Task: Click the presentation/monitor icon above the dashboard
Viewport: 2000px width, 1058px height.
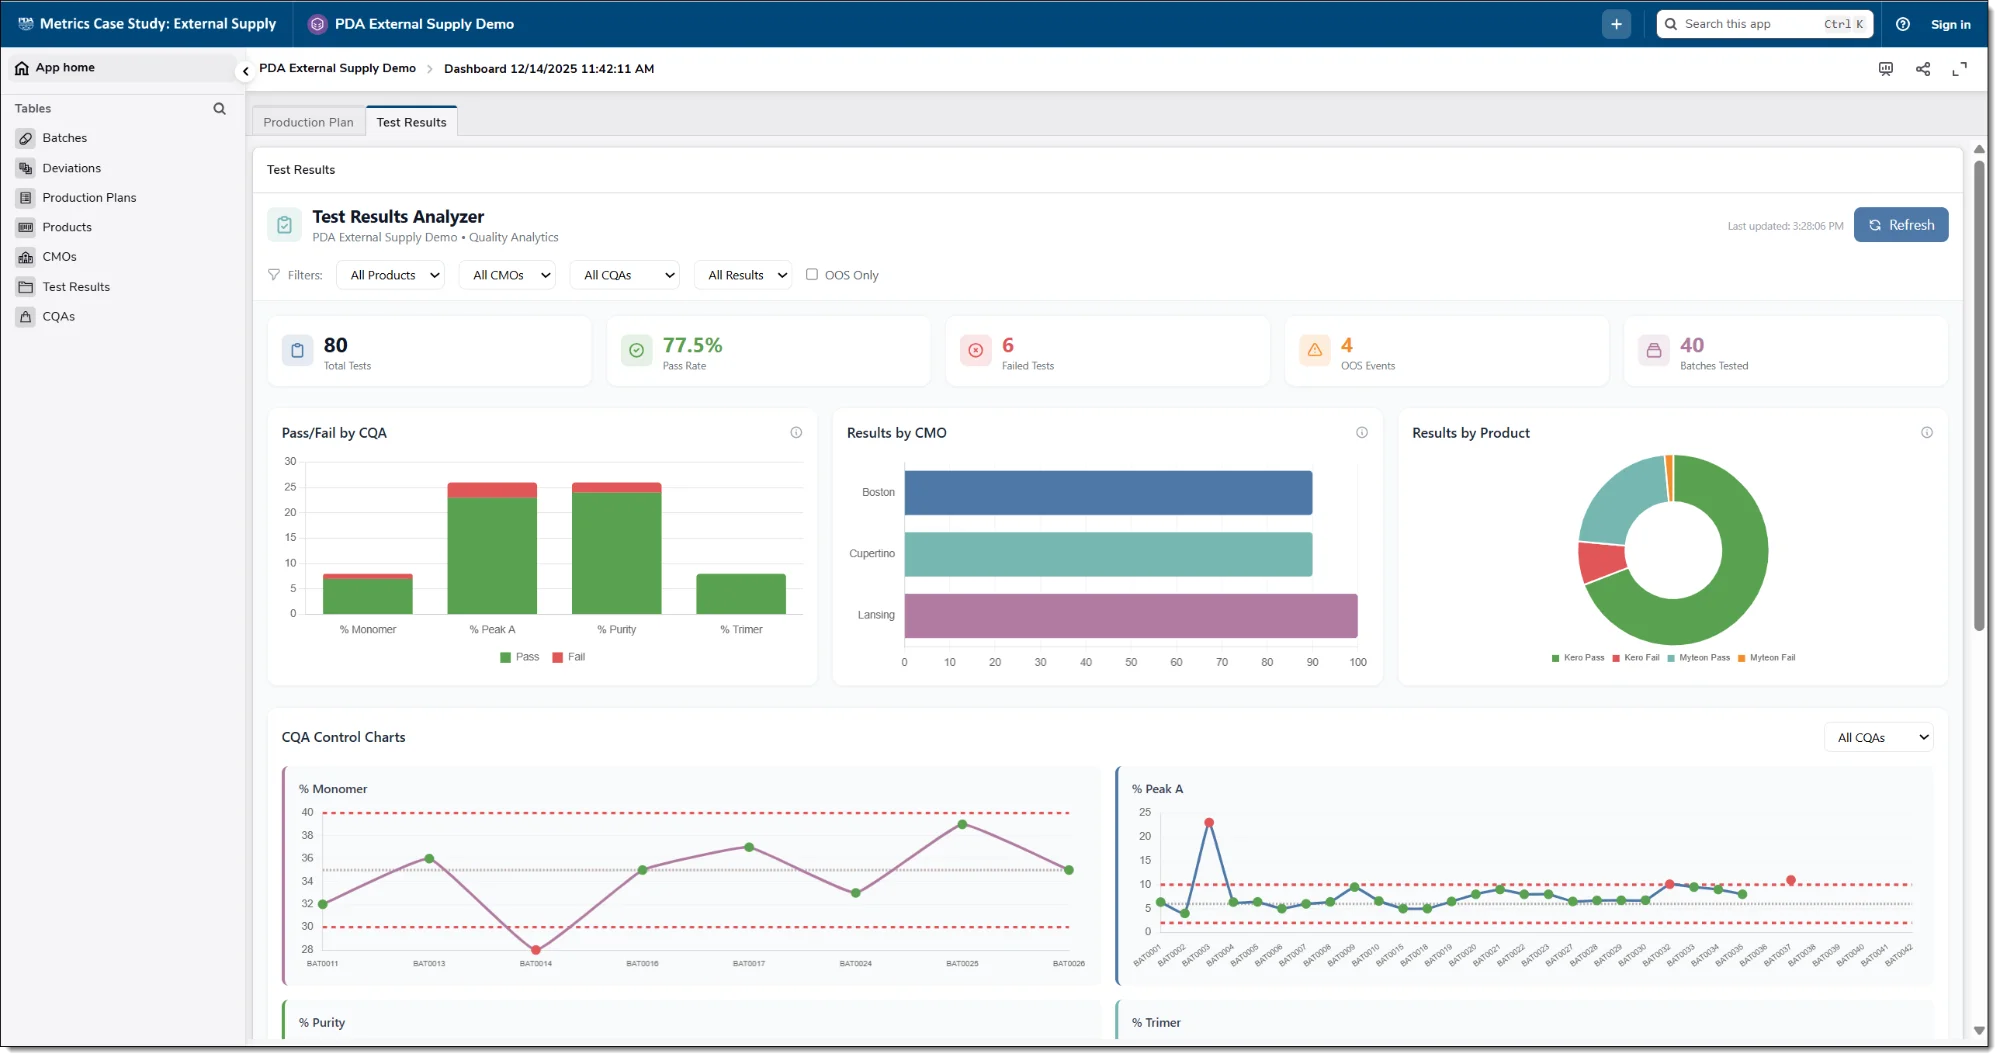Action: point(1886,69)
